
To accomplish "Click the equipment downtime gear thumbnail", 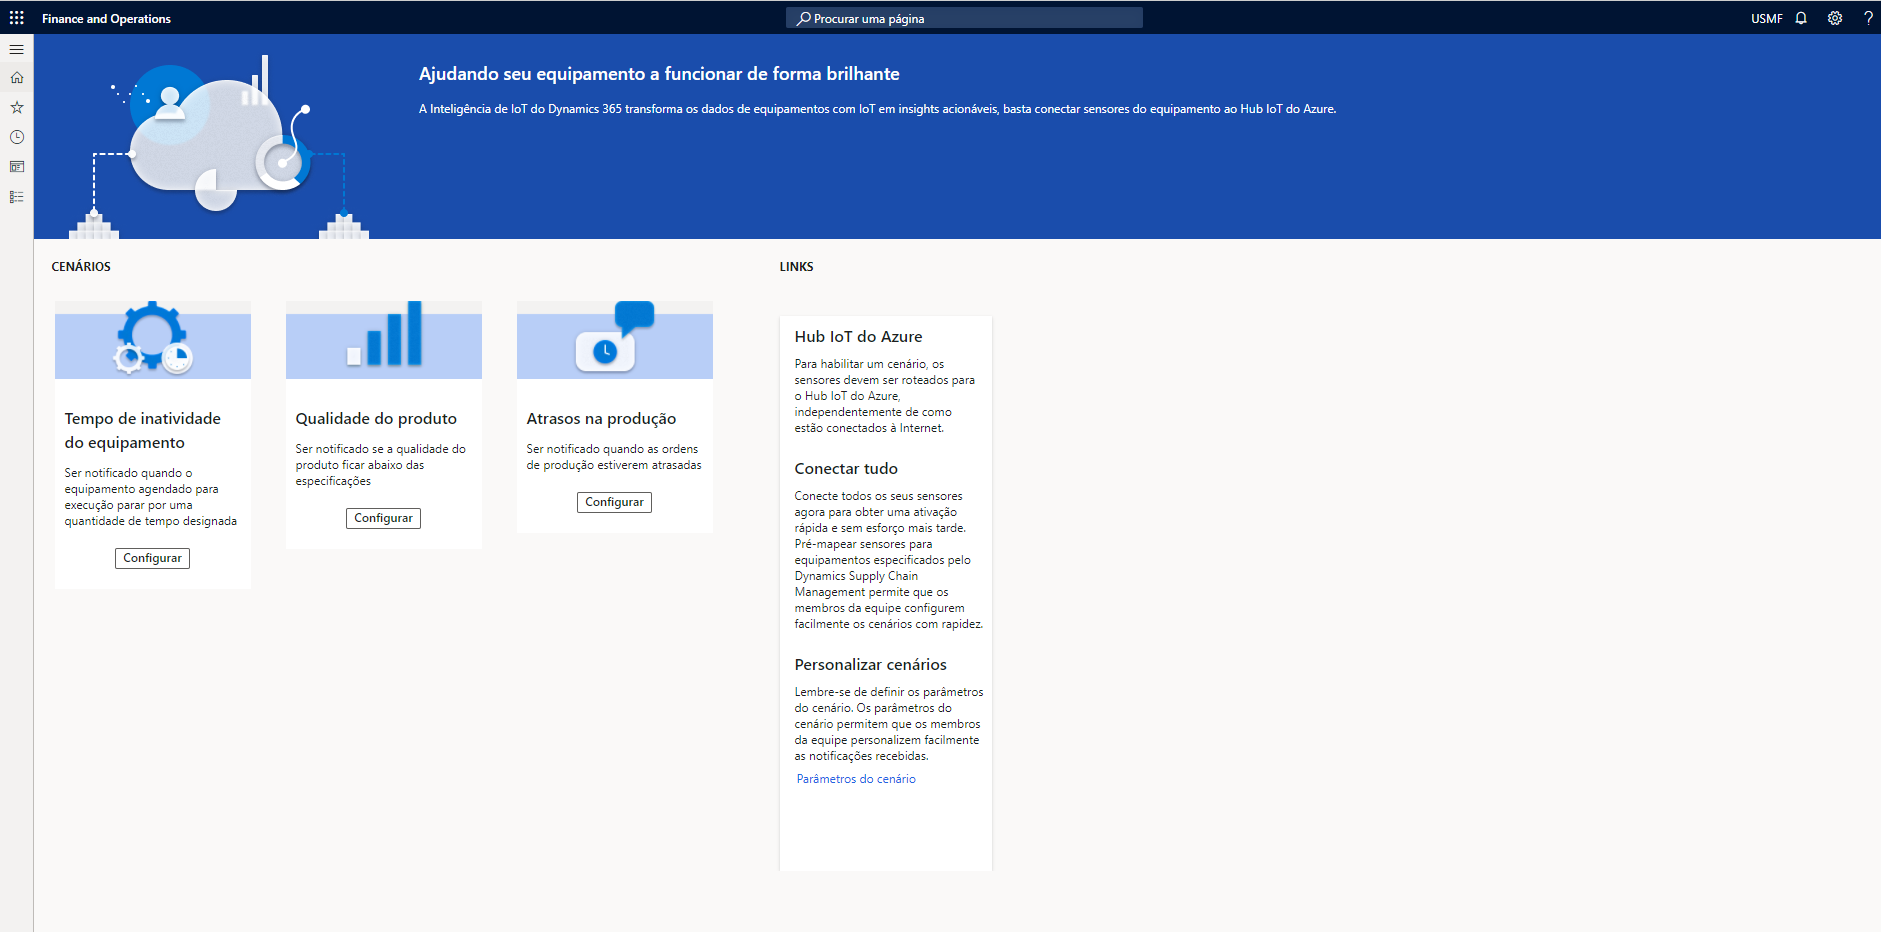I will coord(153,340).
